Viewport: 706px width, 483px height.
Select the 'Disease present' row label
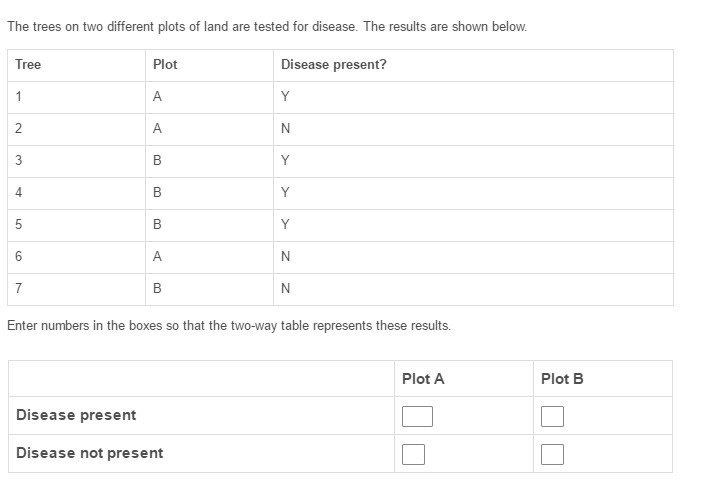point(76,415)
